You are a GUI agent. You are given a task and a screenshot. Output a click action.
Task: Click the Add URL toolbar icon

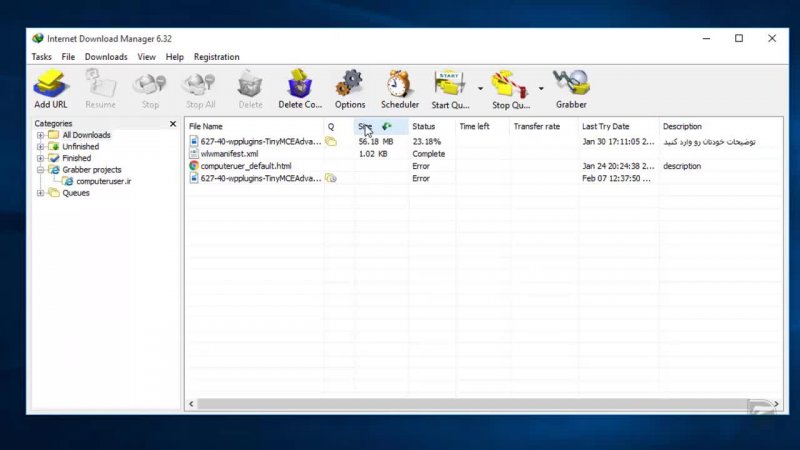click(50, 88)
